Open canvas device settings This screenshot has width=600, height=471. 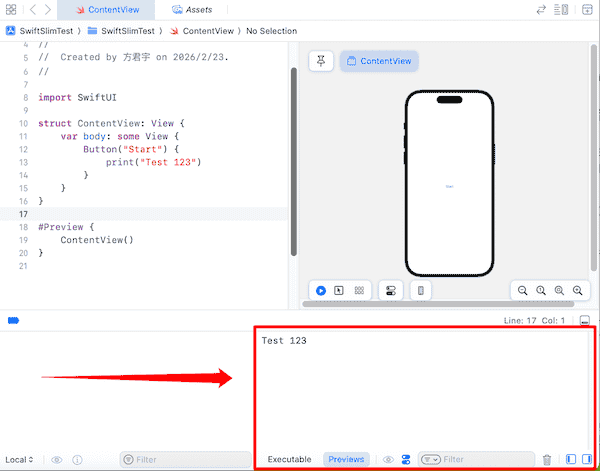pos(391,290)
